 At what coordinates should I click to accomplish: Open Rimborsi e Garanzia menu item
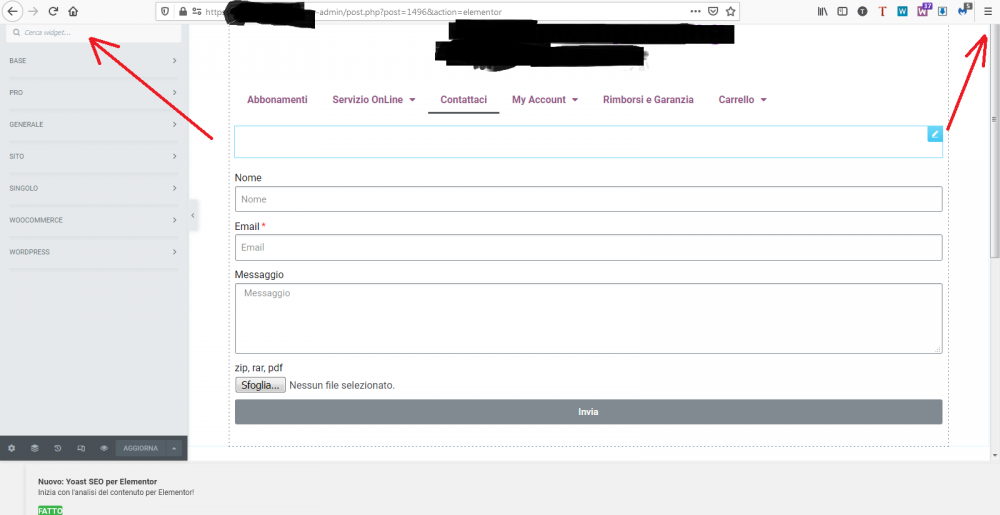[648, 99]
